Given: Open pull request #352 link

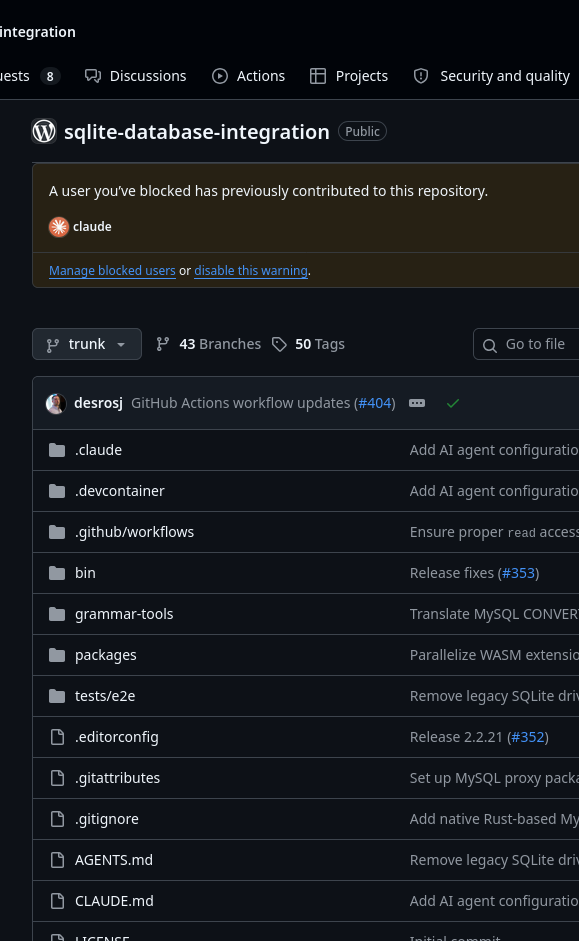Looking at the screenshot, I should tap(528, 737).
